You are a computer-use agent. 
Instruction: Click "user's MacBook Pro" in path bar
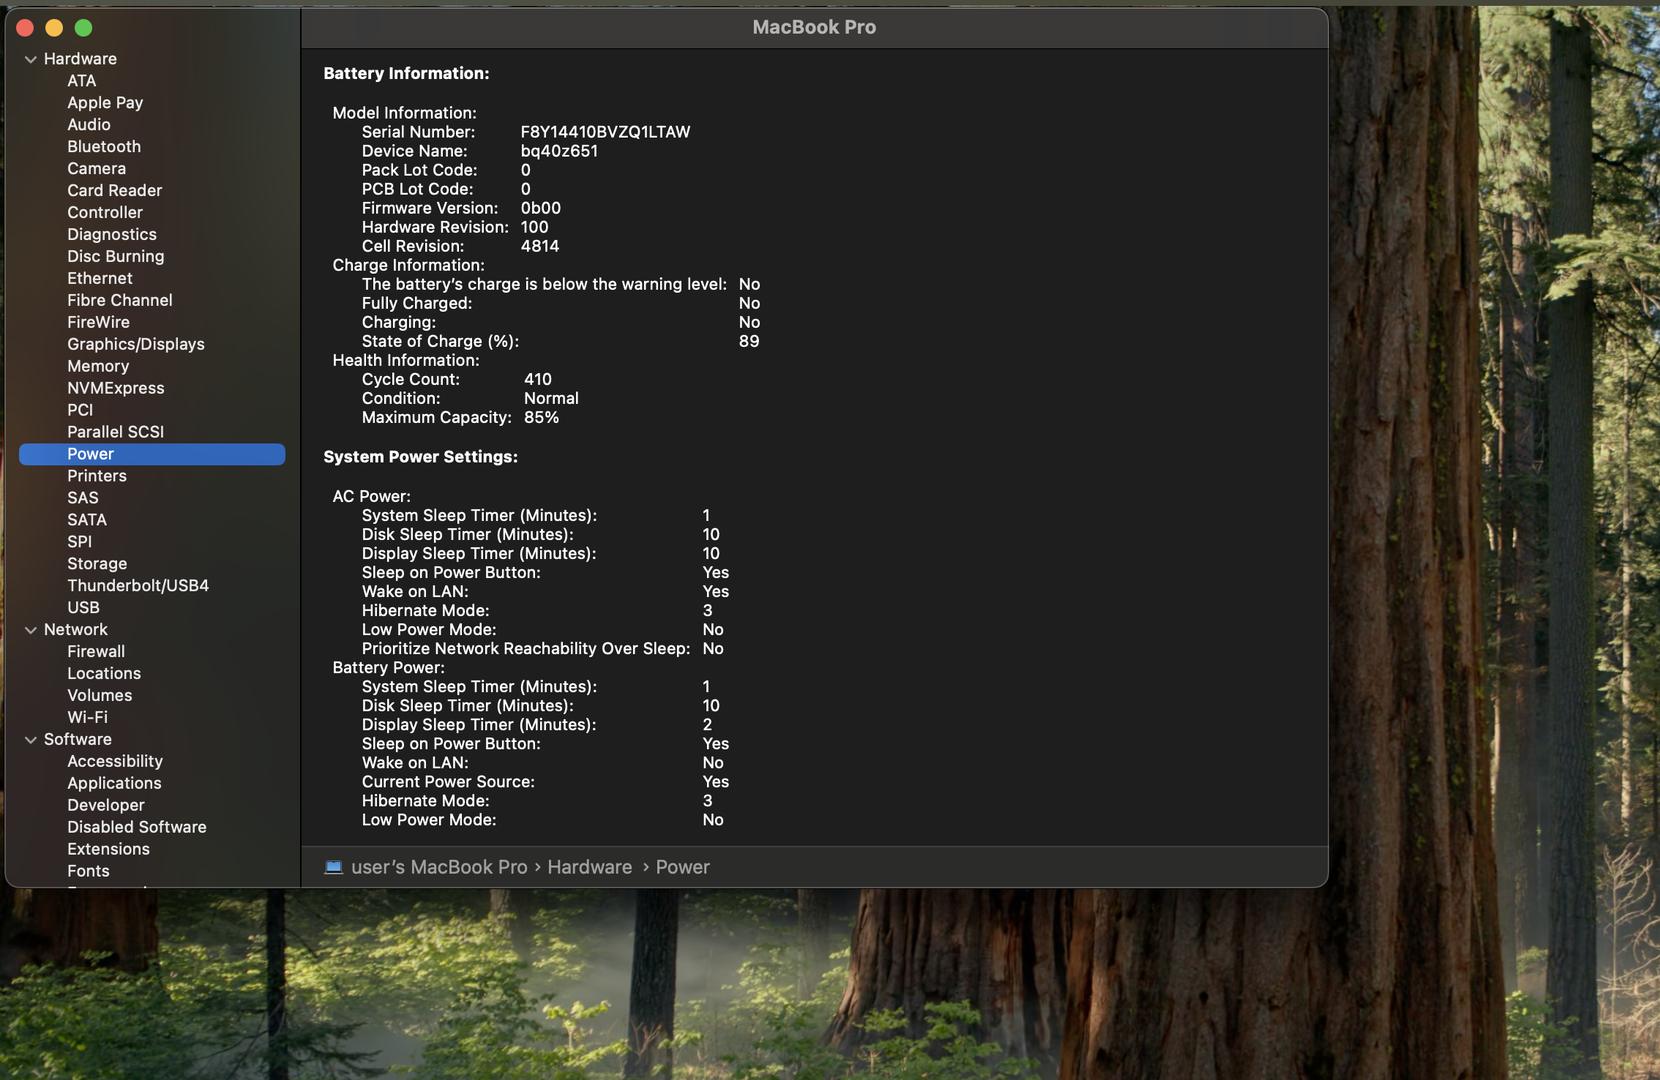pyautogui.click(x=439, y=868)
